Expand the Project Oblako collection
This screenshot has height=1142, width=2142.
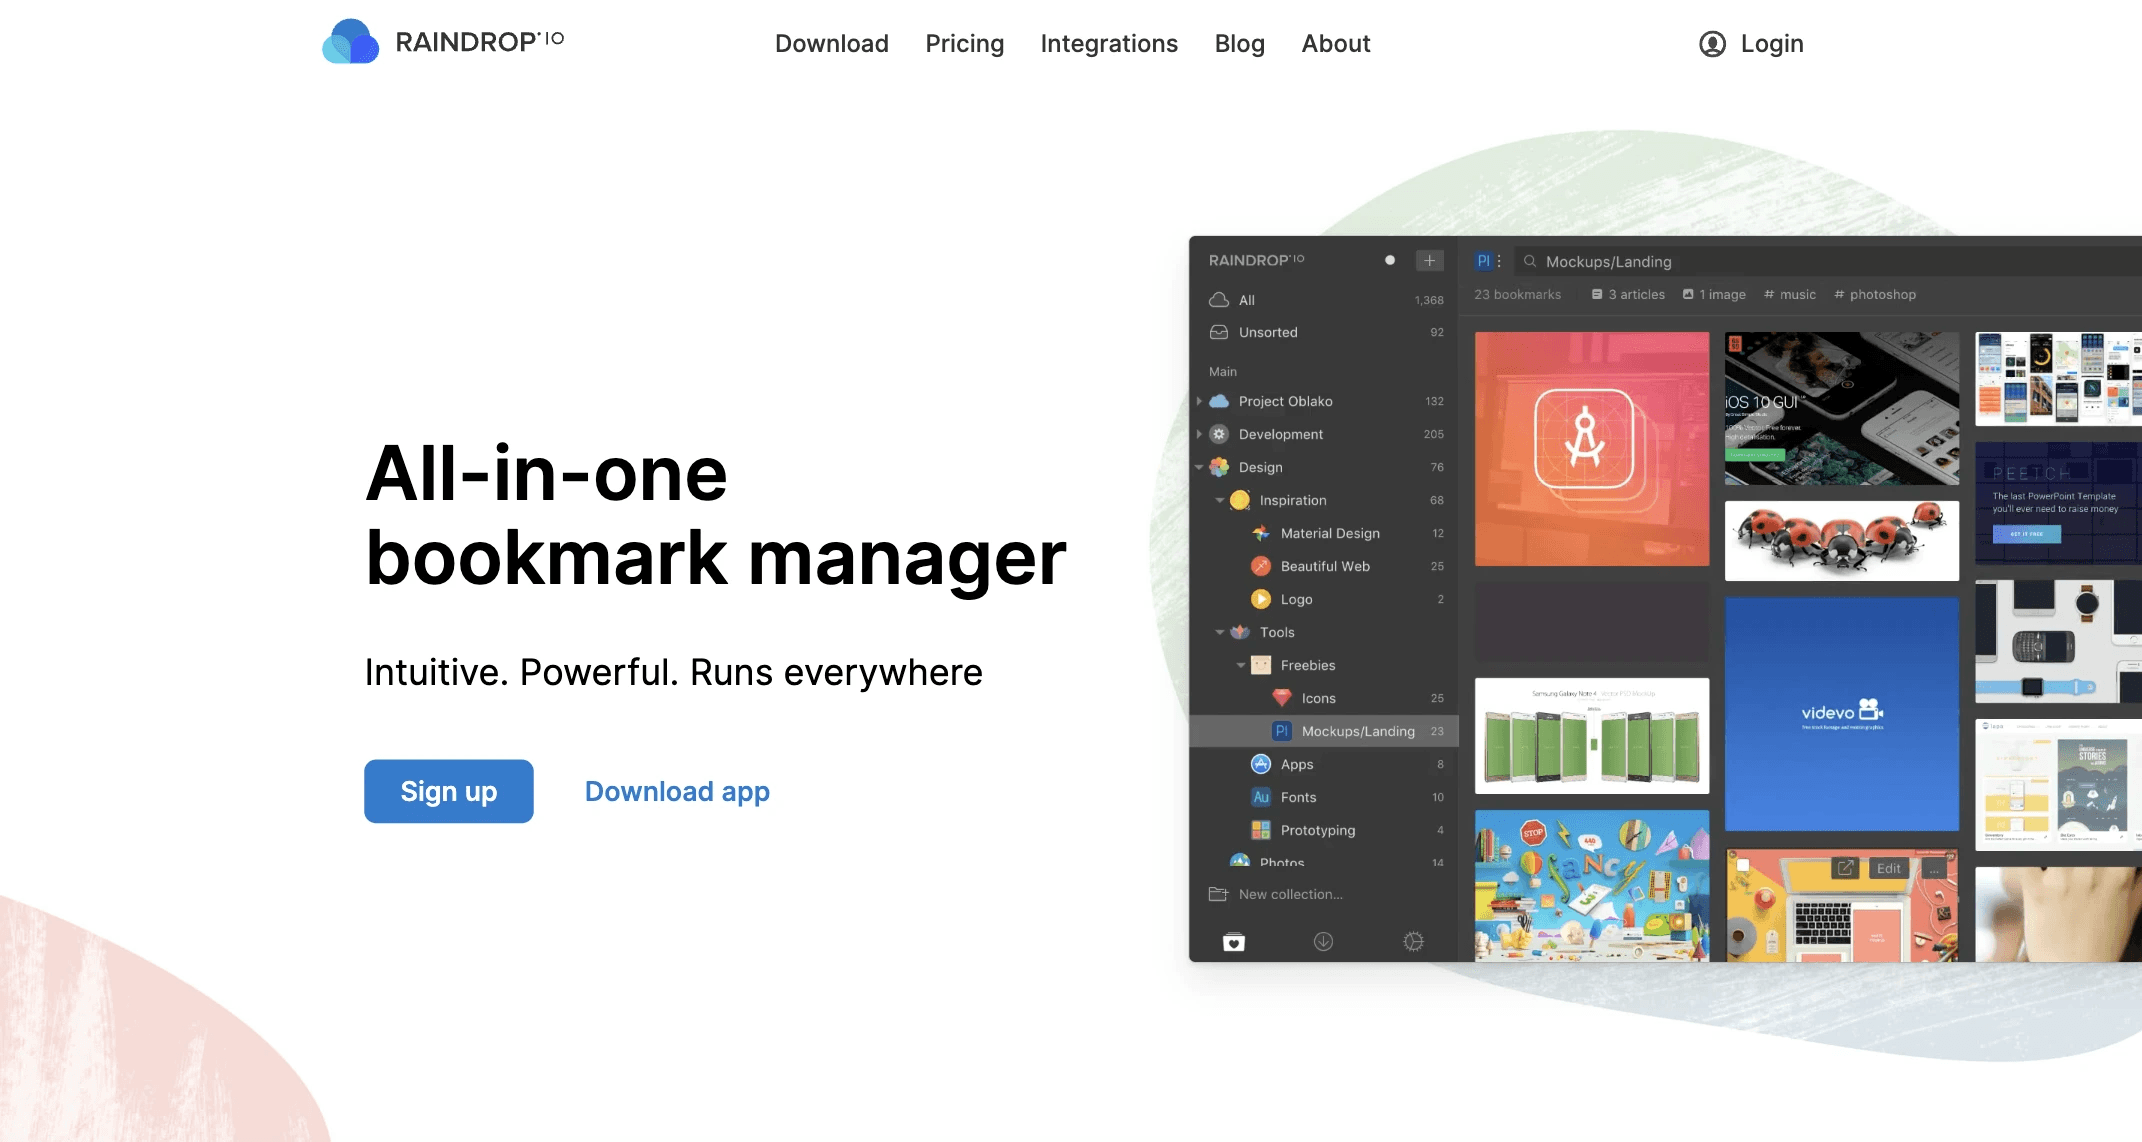[x=1199, y=401]
